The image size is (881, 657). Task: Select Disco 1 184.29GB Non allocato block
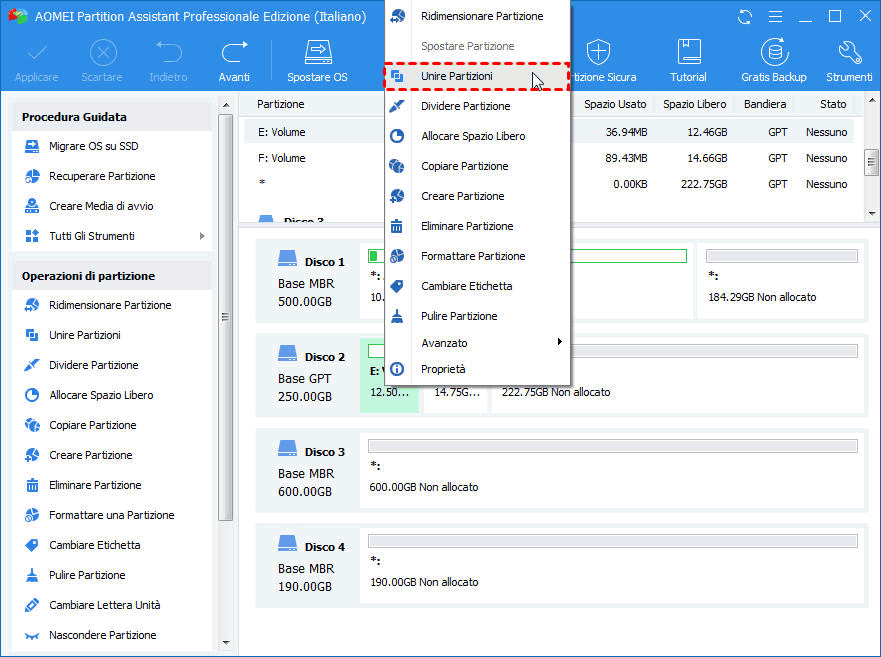coord(781,280)
